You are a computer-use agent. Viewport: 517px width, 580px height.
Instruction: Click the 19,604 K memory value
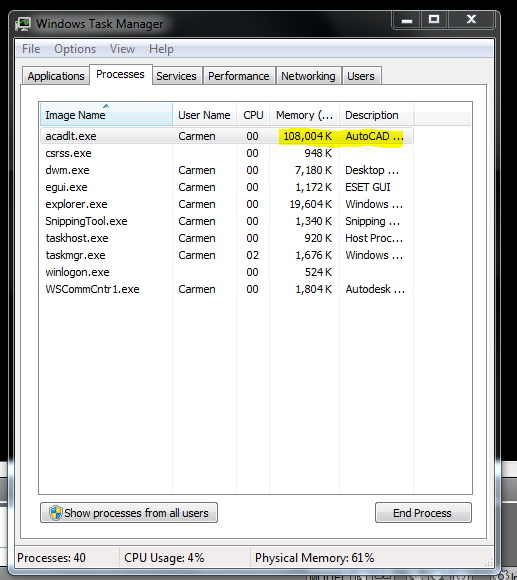(x=311, y=204)
